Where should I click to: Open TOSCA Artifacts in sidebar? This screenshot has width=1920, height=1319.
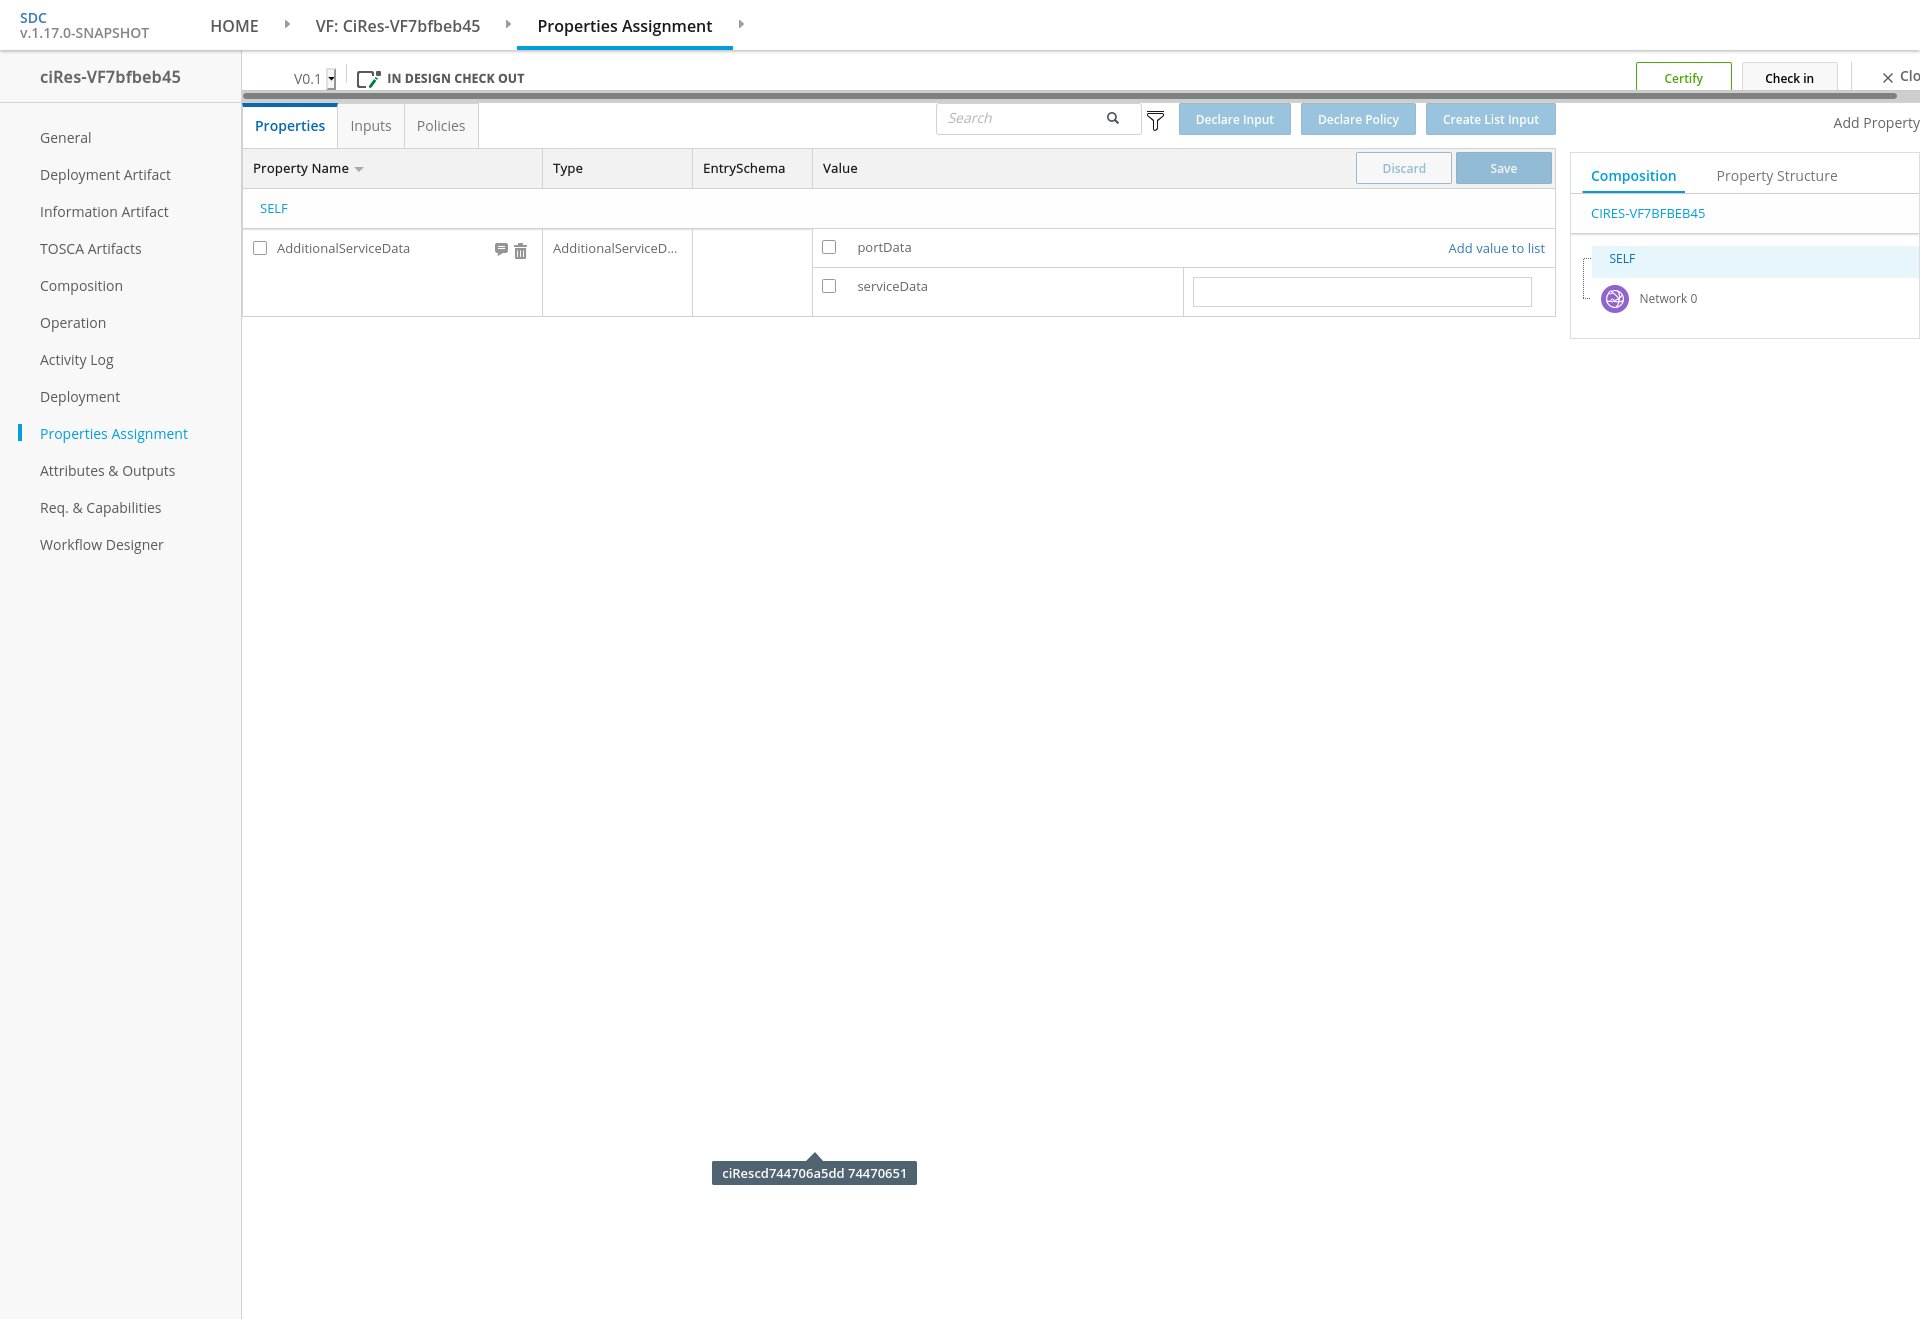point(90,249)
